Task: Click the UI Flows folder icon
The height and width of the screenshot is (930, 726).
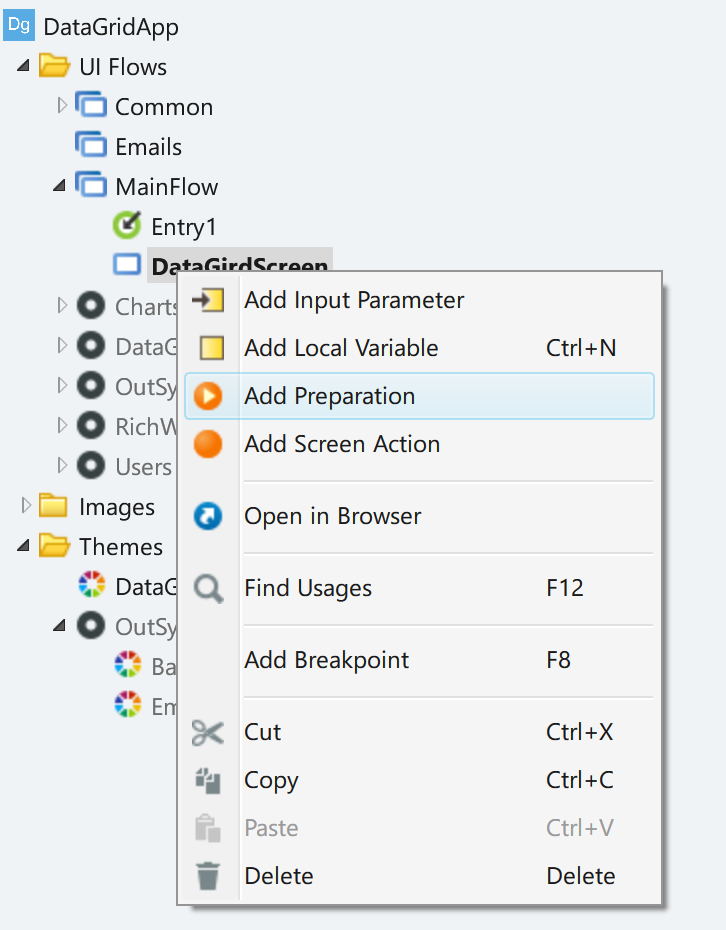Action: (54, 65)
